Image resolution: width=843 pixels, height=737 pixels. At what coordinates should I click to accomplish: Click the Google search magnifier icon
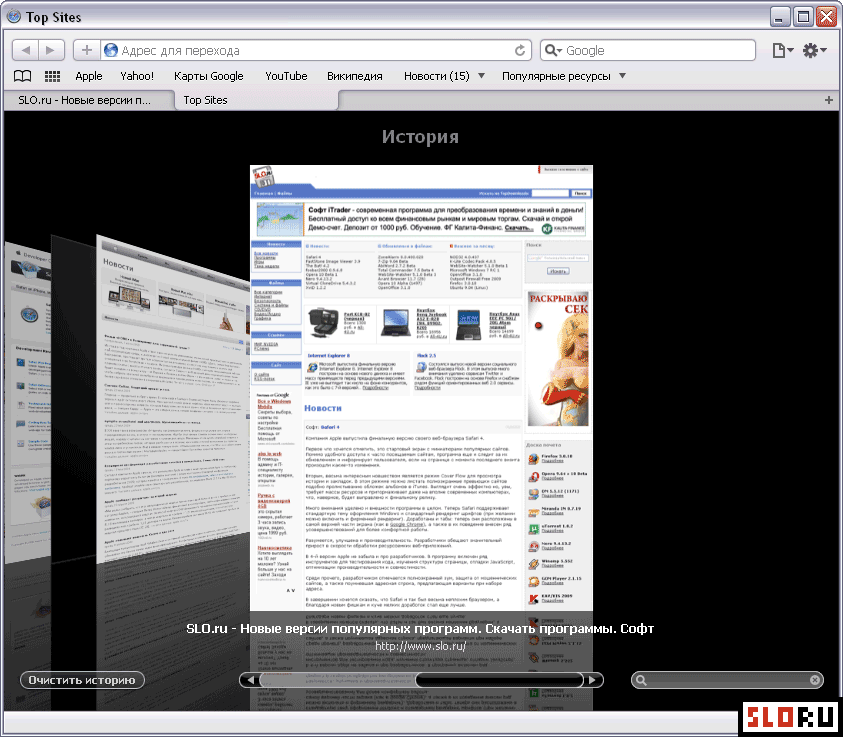click(x=552, y=51)
